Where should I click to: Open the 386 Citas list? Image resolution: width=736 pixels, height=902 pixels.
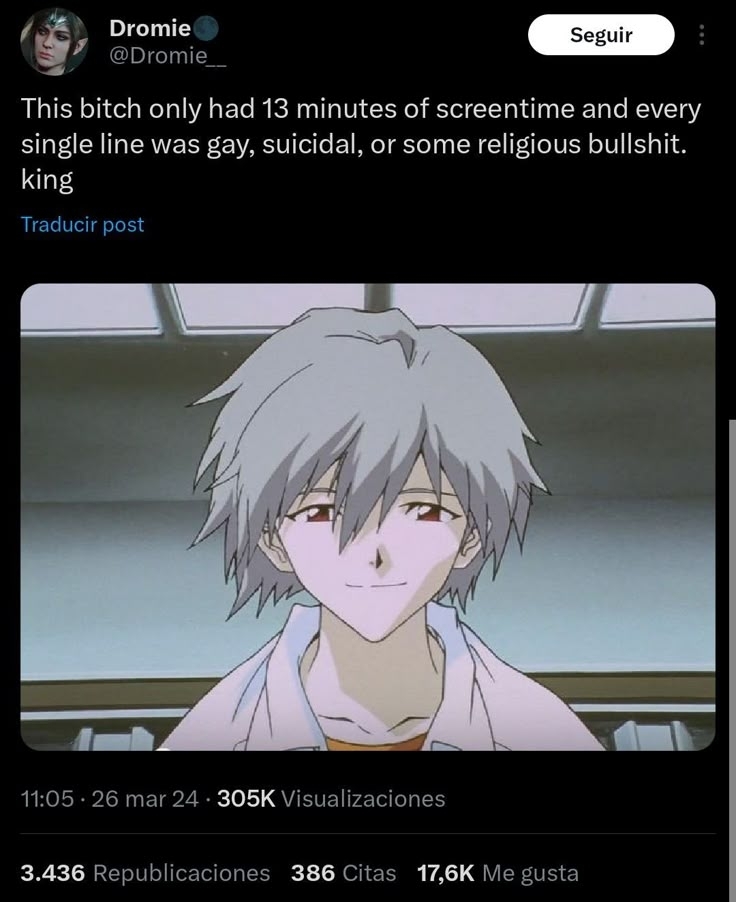[x=344, y=873]
